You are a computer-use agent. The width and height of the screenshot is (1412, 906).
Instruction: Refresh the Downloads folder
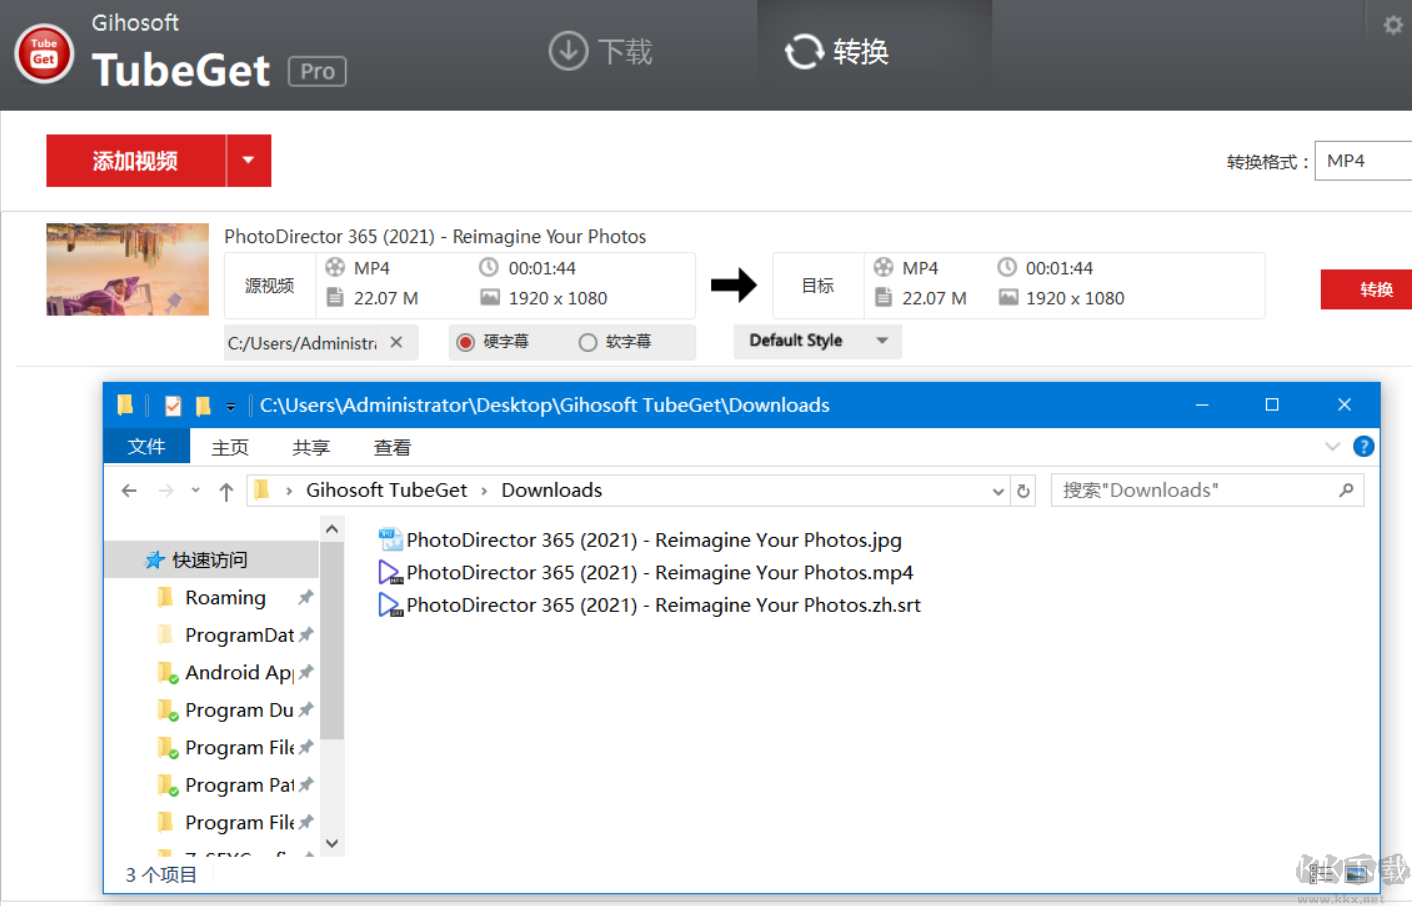click(1023, 491)
